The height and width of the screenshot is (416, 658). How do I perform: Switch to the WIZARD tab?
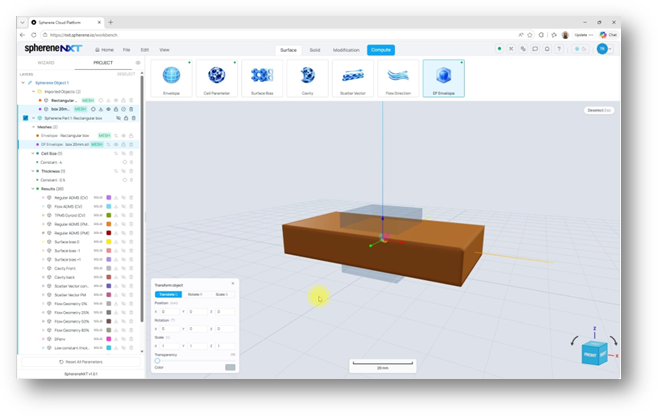tap(46, 63)
